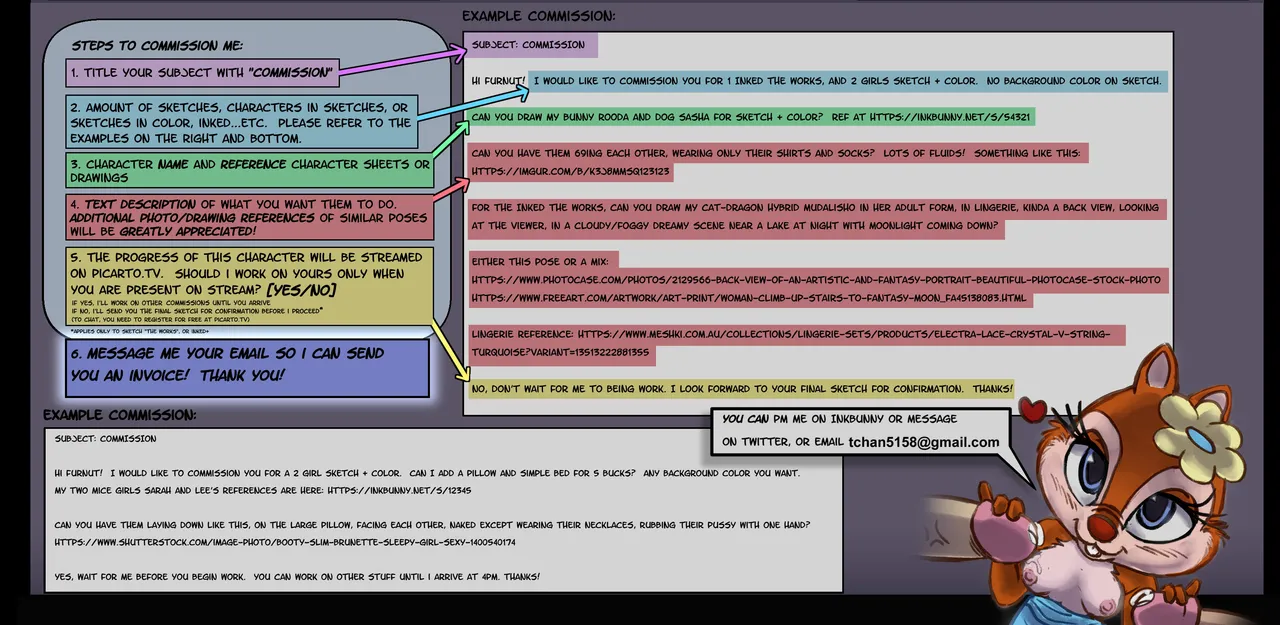Click the tchan5158@gmail.com email address
This screenshot has height=625, width=1280.
tap(924, 442)
